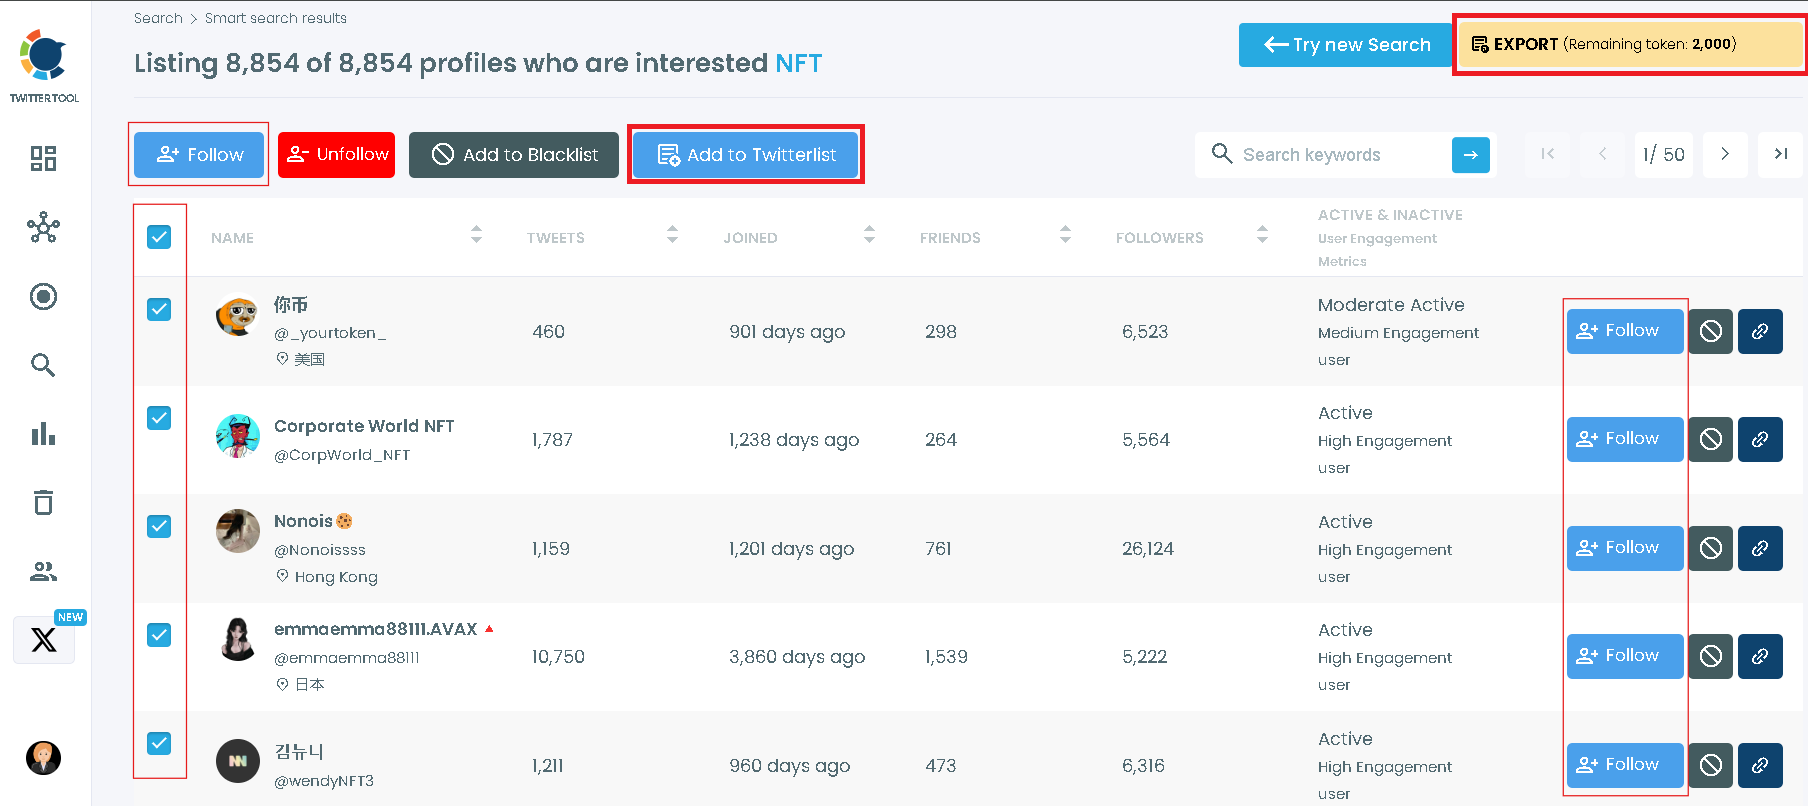Click Try new Search button
The height and width of the screenshot is (806, 1808).
(1345, 45)
